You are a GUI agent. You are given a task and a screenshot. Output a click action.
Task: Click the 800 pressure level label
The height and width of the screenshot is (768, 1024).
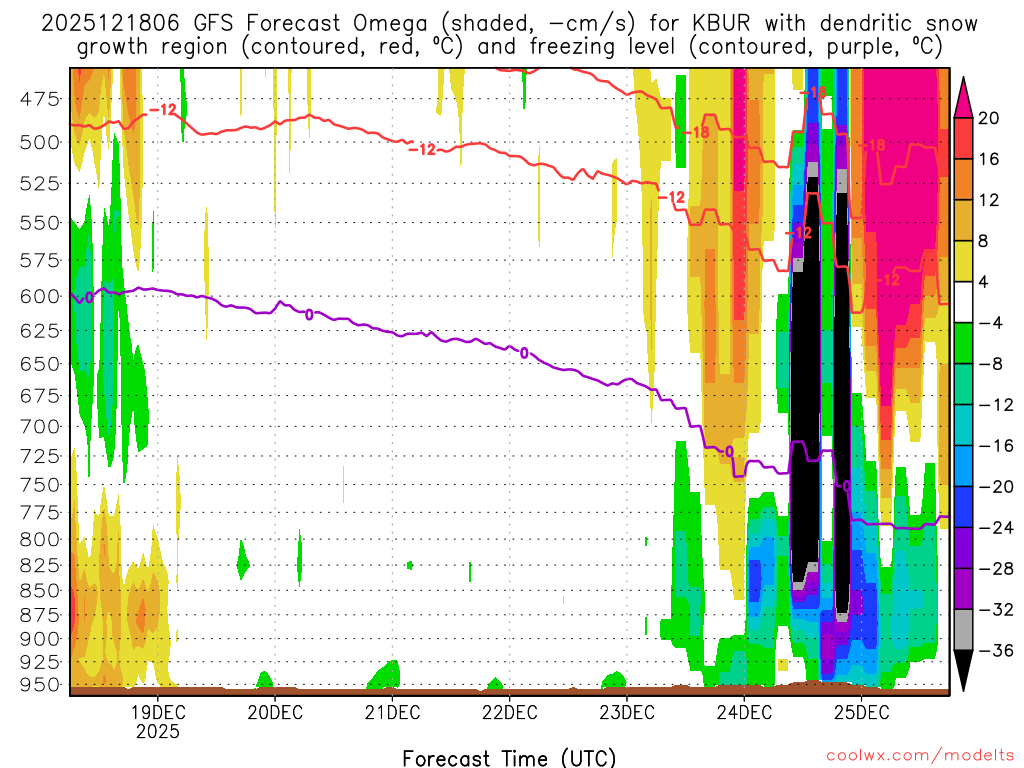tap(39, 539)
